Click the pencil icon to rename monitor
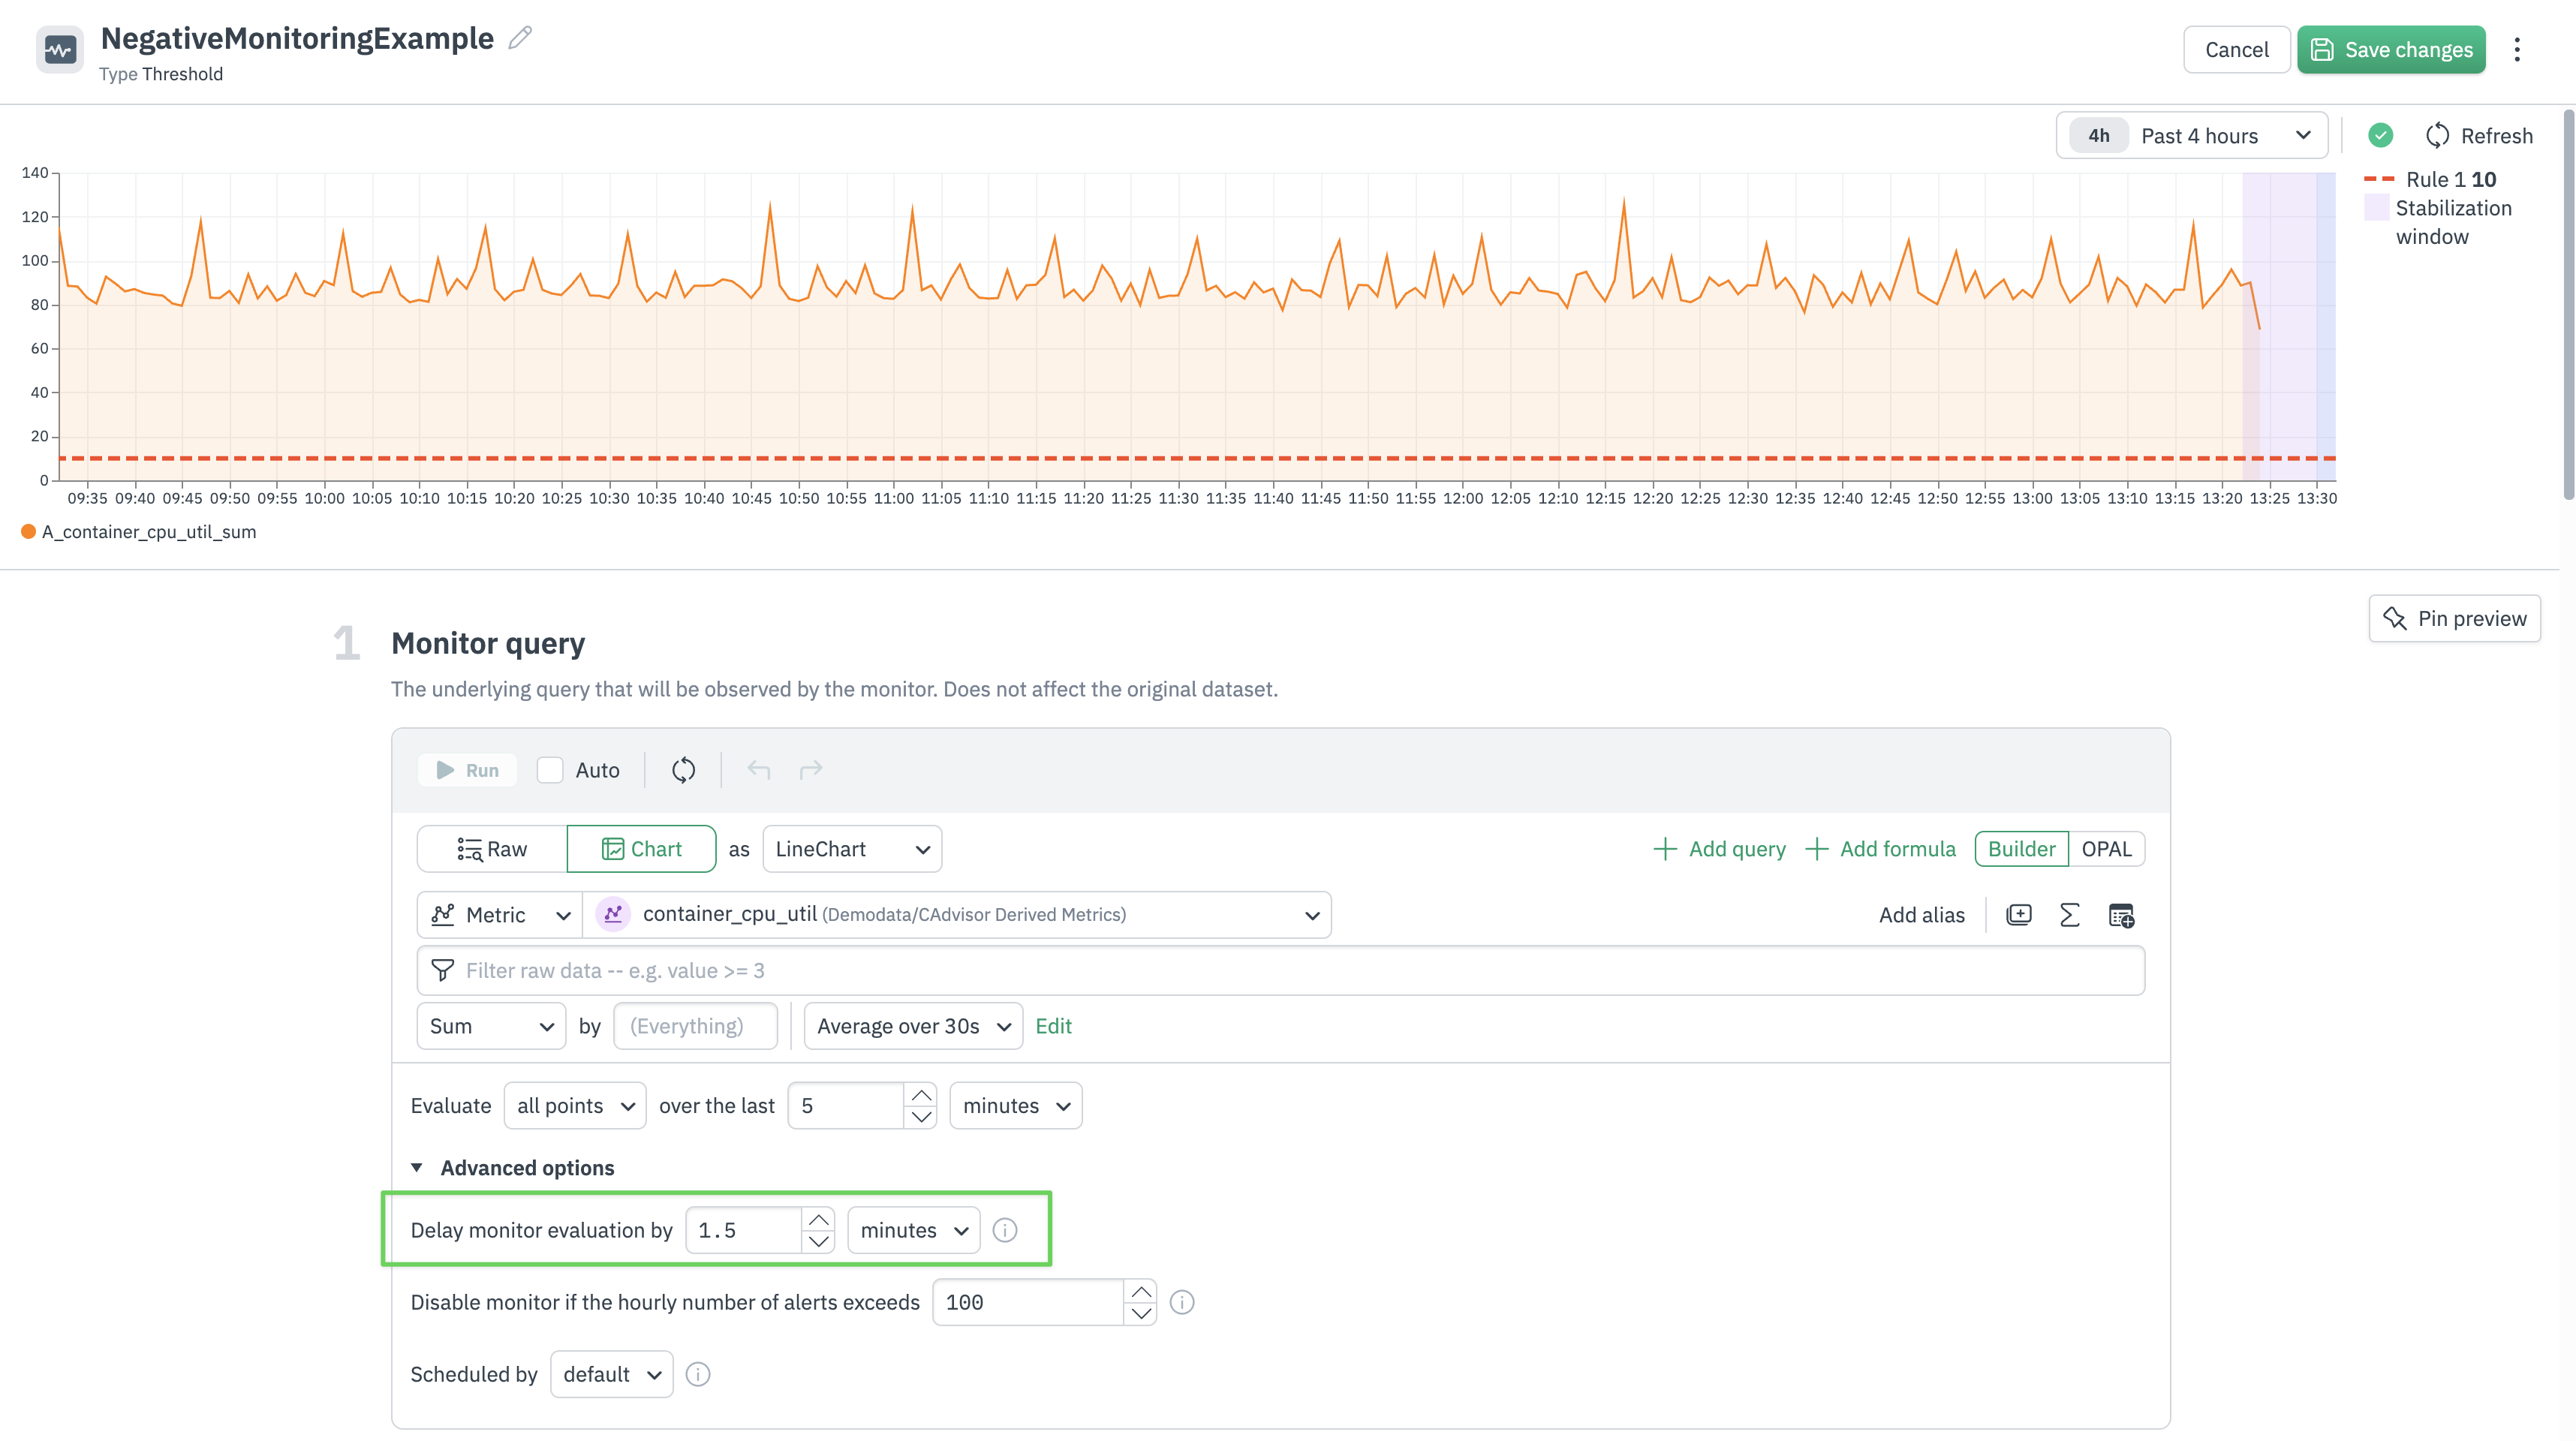This screenshot has width=2576, height=1441. coord(520,38)
